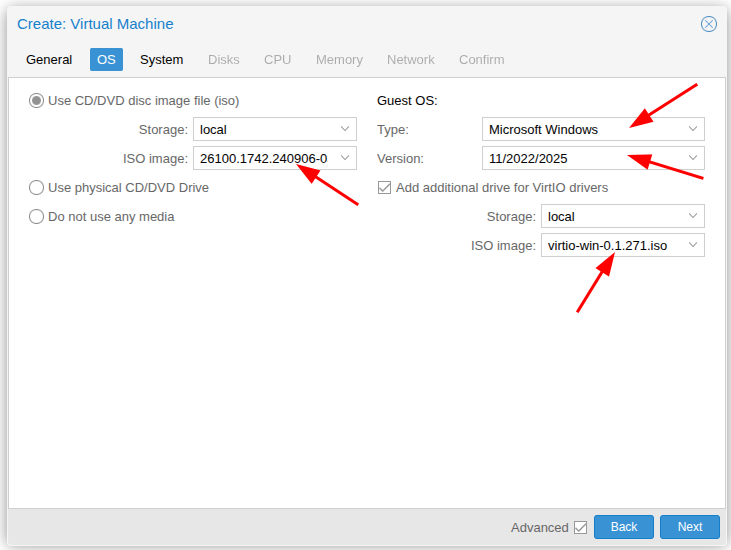Go to the CPU tab
Image resolution: width=731 pixels, height=550 pixels.
(x=277, y=60)
